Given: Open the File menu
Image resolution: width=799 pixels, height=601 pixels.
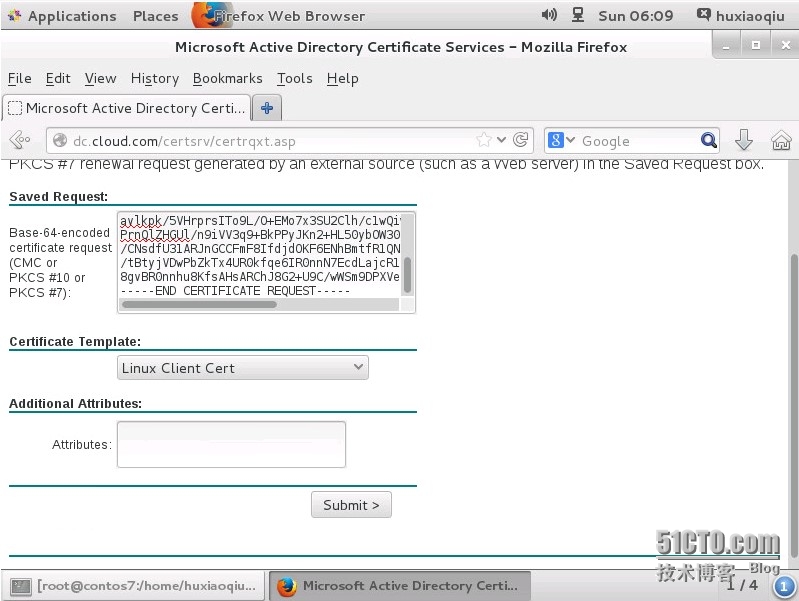Looking at the screenshot, I should pos(20,79).
